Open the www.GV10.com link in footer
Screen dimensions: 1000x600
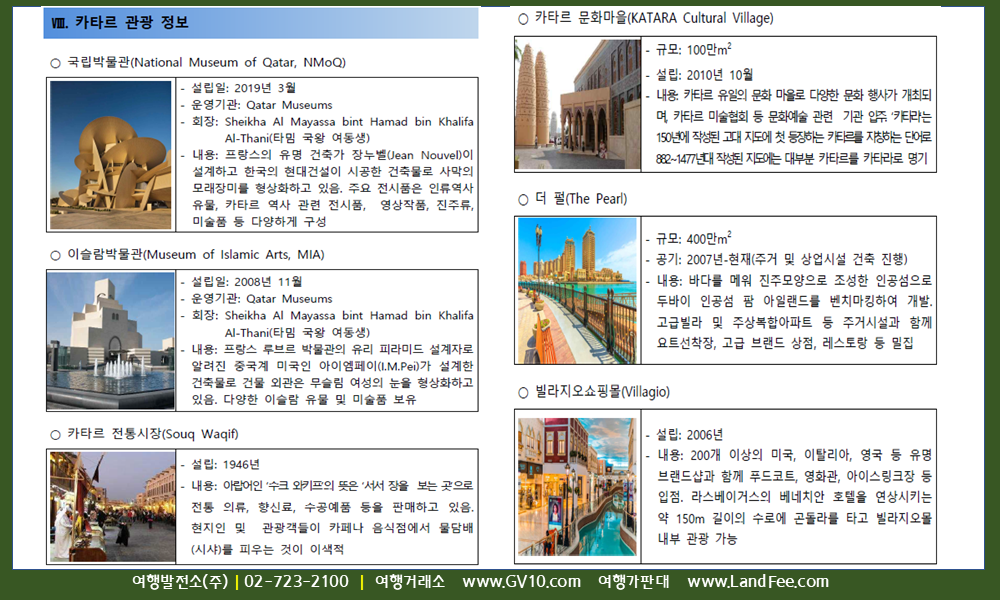(522, 582)
